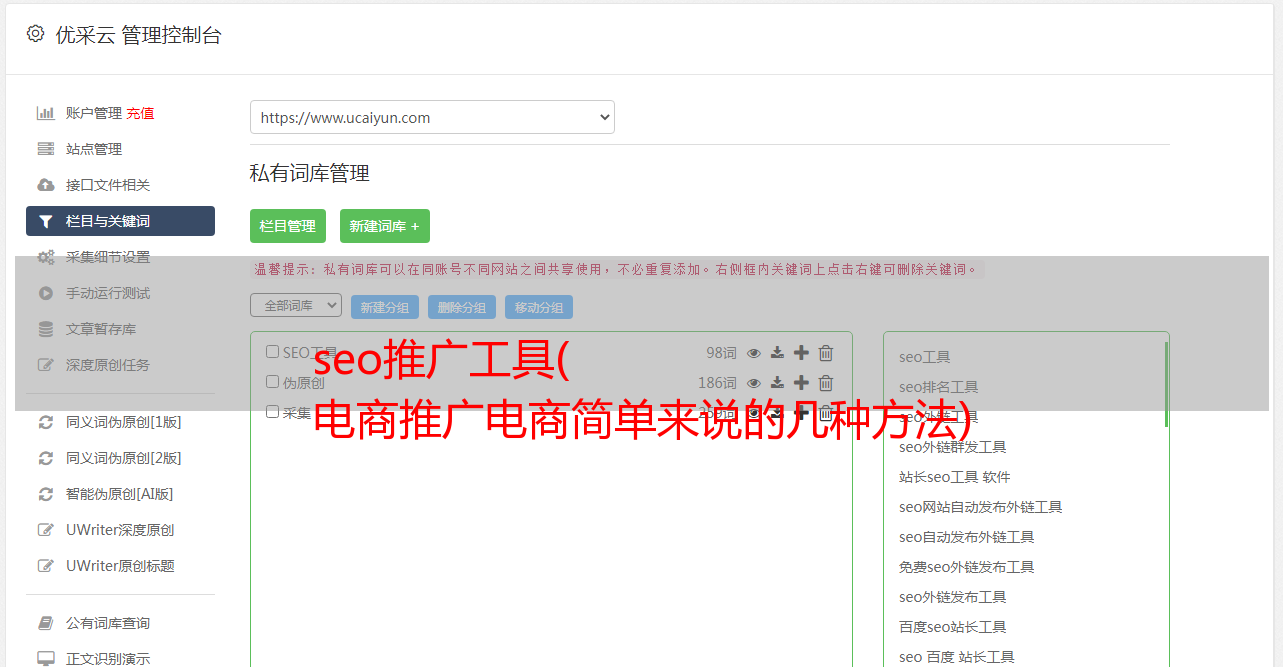The width and height of the screenshot is (1283, 667).
Task: Click the gear icon beside 优采云 管理控制台
Action: pos(36,34)
